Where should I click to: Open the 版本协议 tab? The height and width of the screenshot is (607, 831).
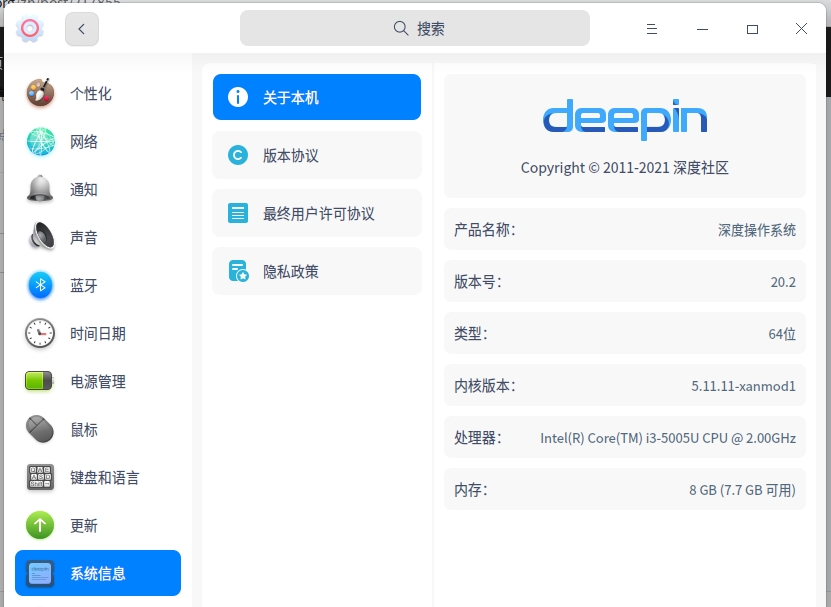317,155
